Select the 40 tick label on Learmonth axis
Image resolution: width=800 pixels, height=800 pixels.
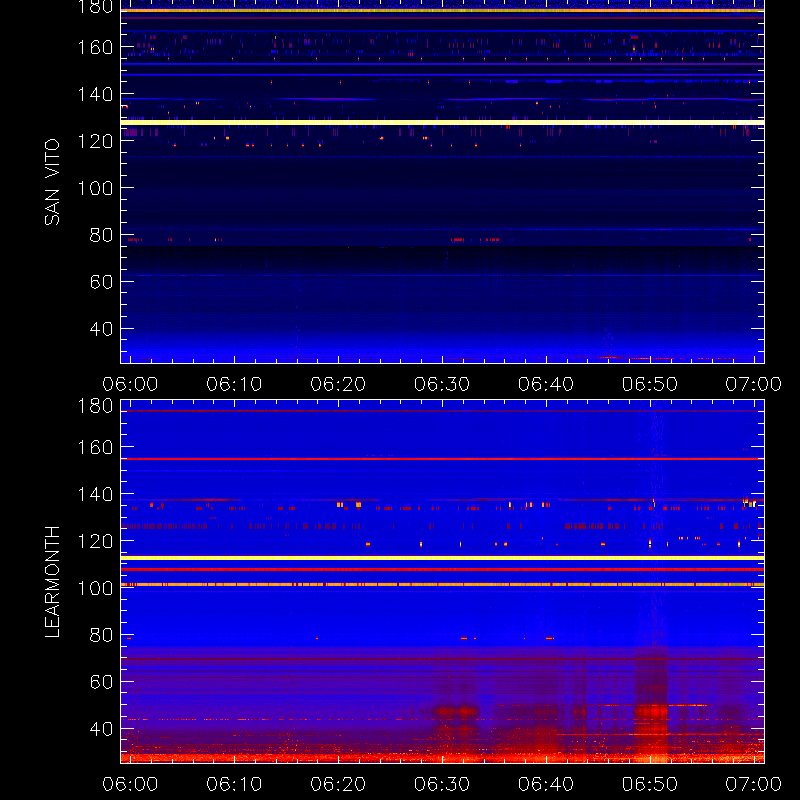[101, 729]
